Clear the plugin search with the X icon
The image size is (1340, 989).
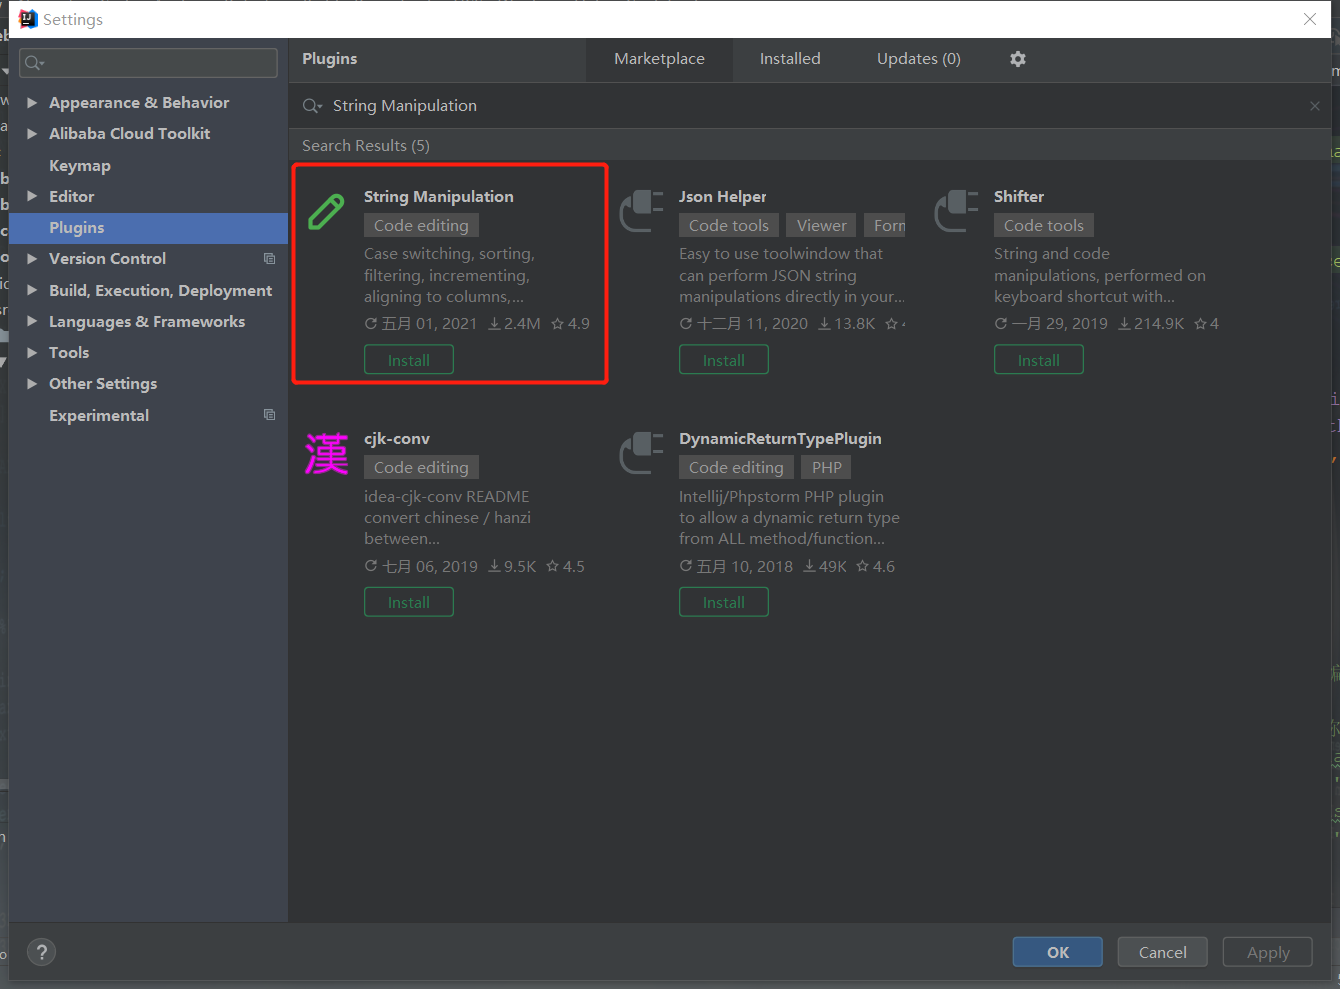pyautogui.click(x=1314, y=106)
